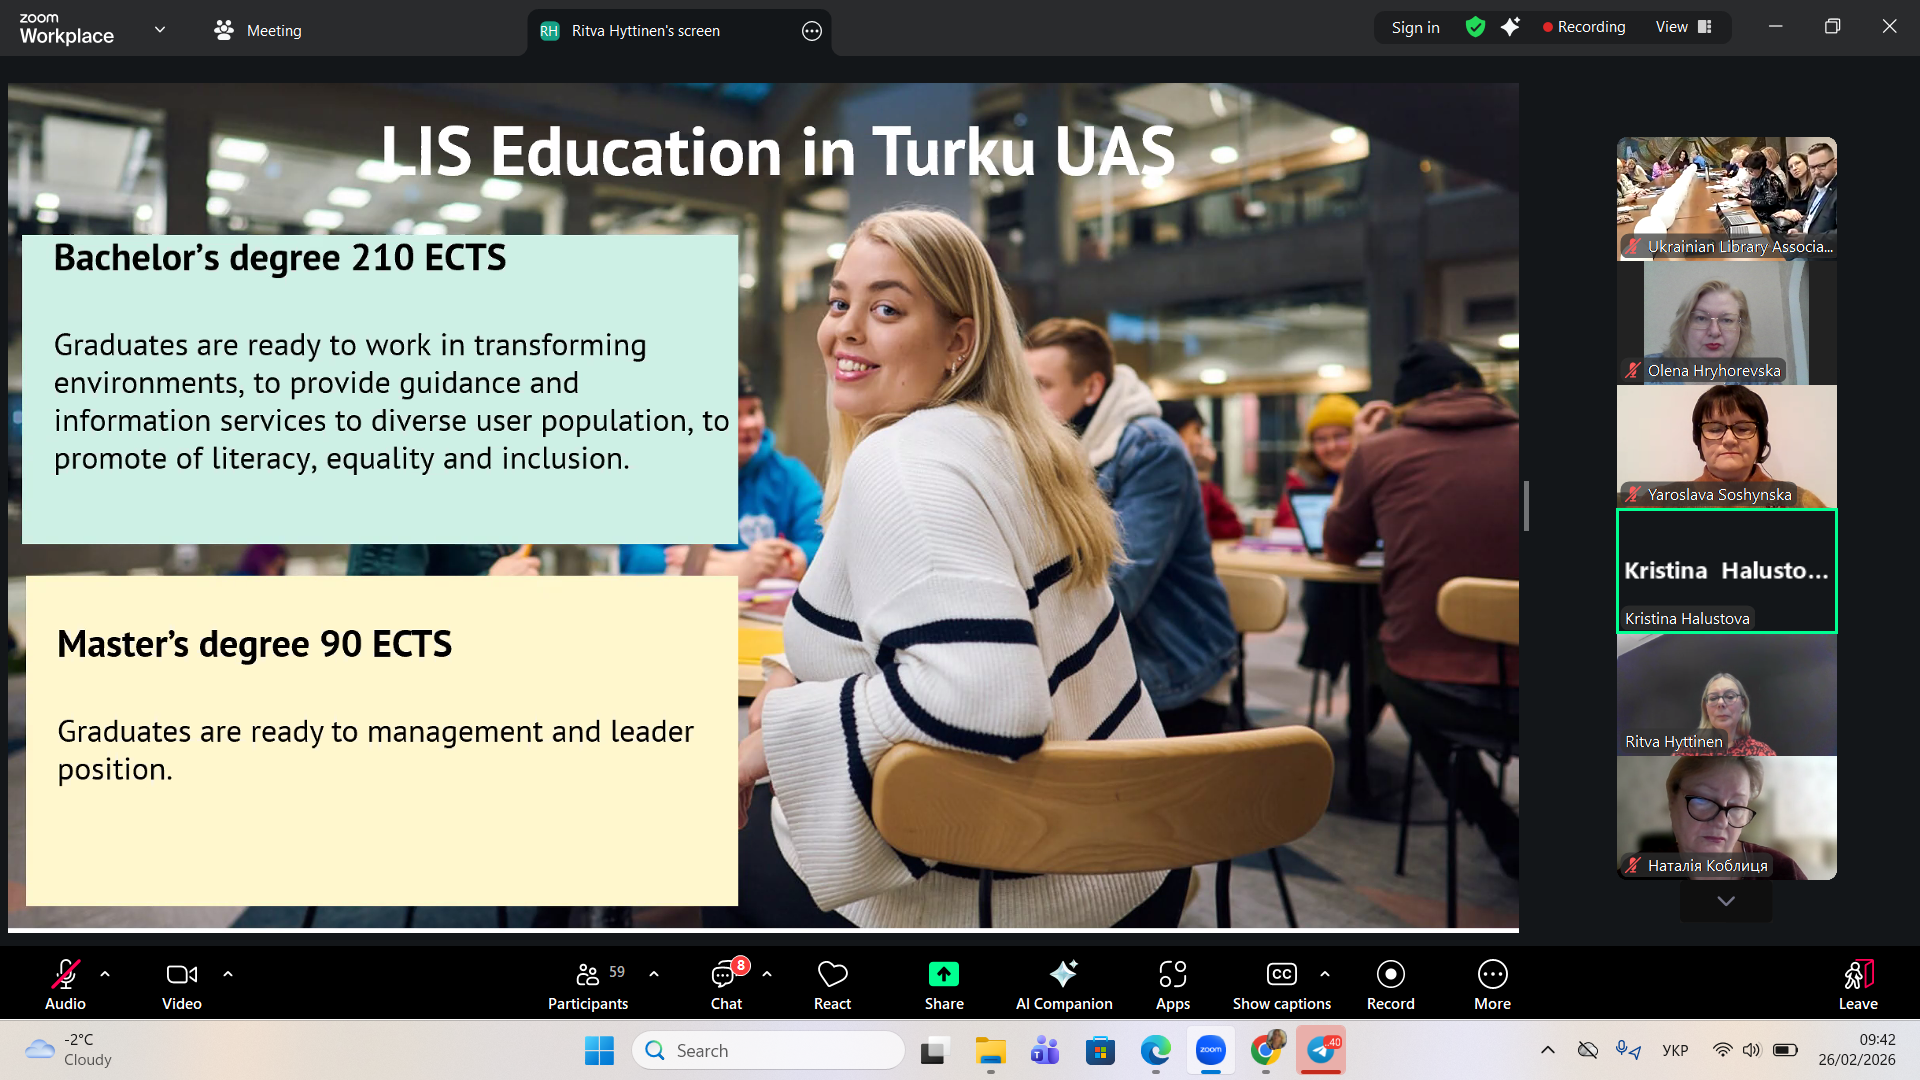Open the View layout menu
Screen dimensions: 1920x1080
(x=1684, y=27)
